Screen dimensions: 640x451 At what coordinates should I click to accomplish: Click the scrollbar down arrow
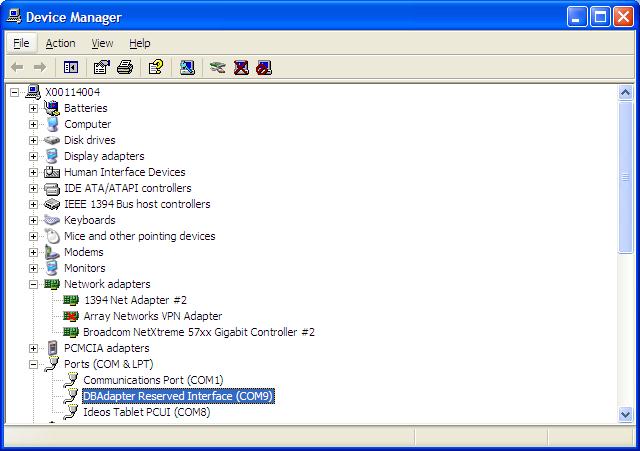click(x=625, y=415)
